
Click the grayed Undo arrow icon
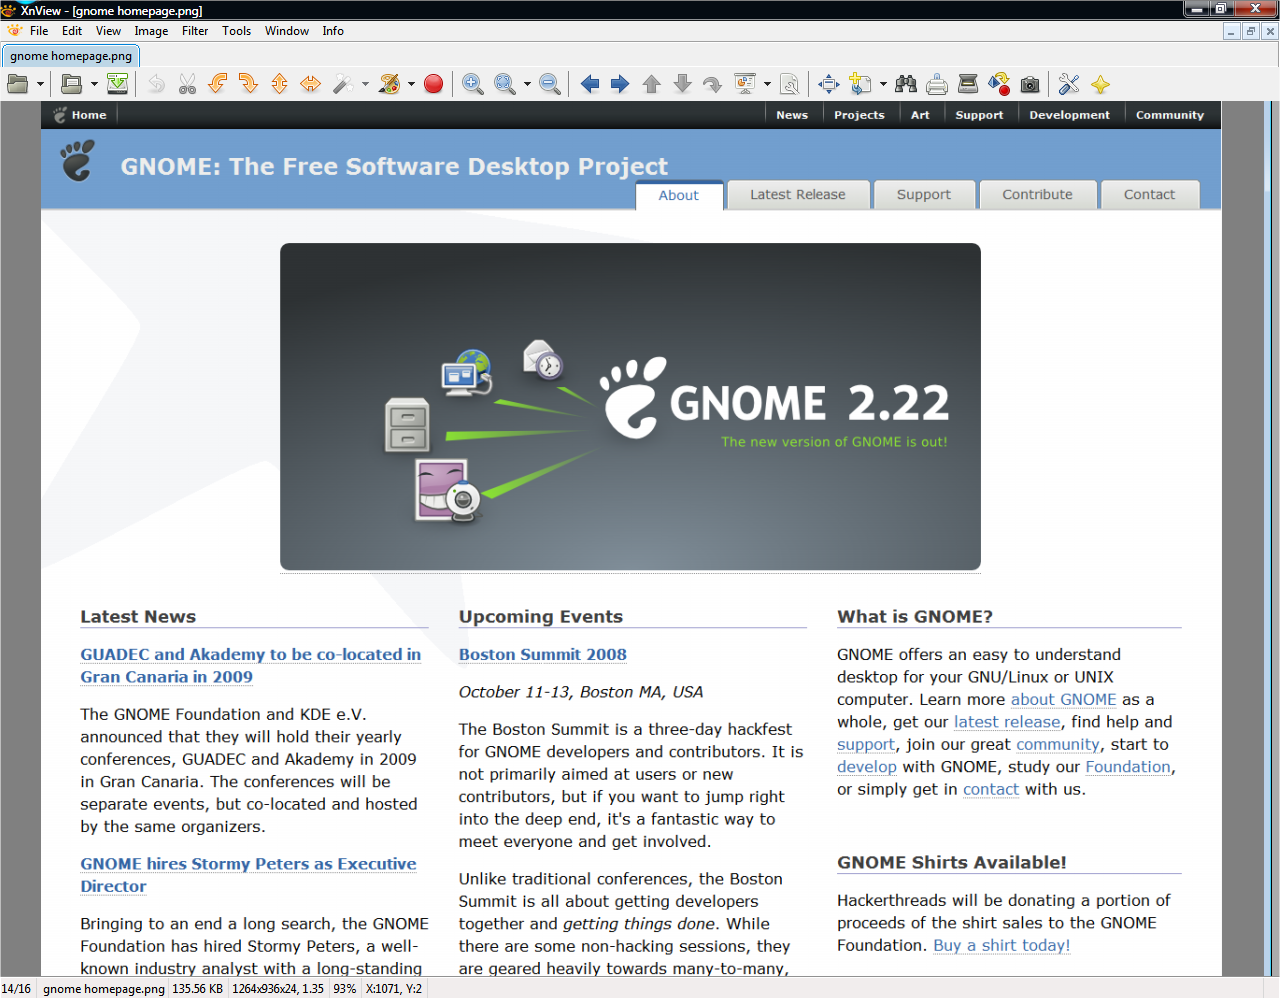(156, 84)
